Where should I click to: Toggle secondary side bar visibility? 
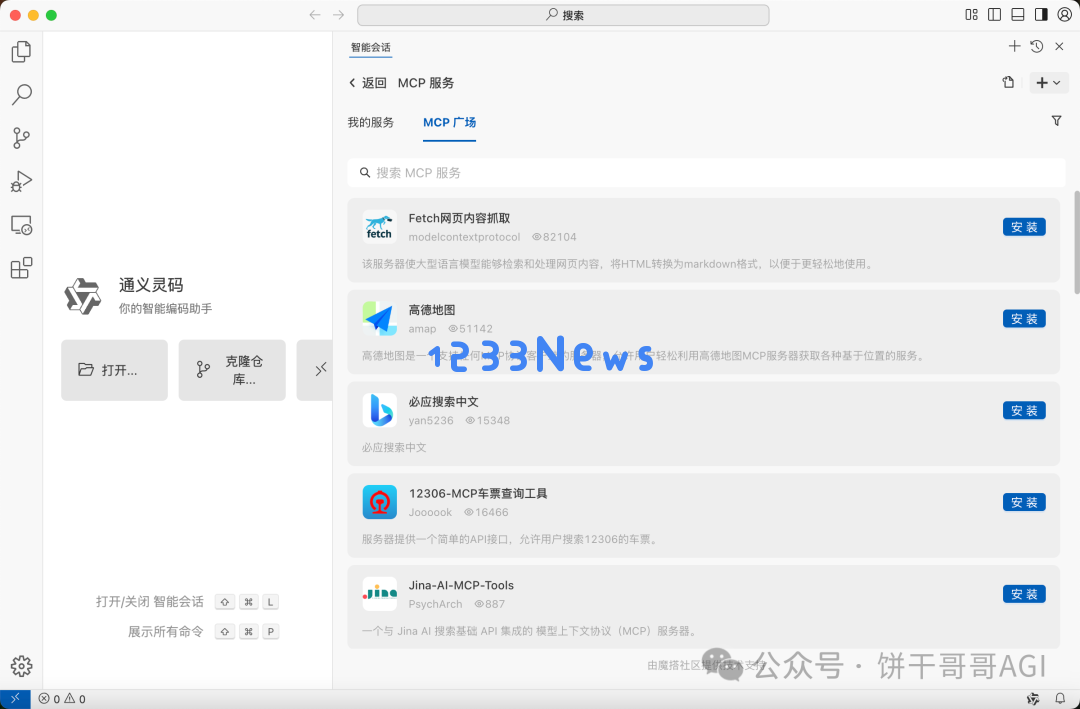[1041, 14]
